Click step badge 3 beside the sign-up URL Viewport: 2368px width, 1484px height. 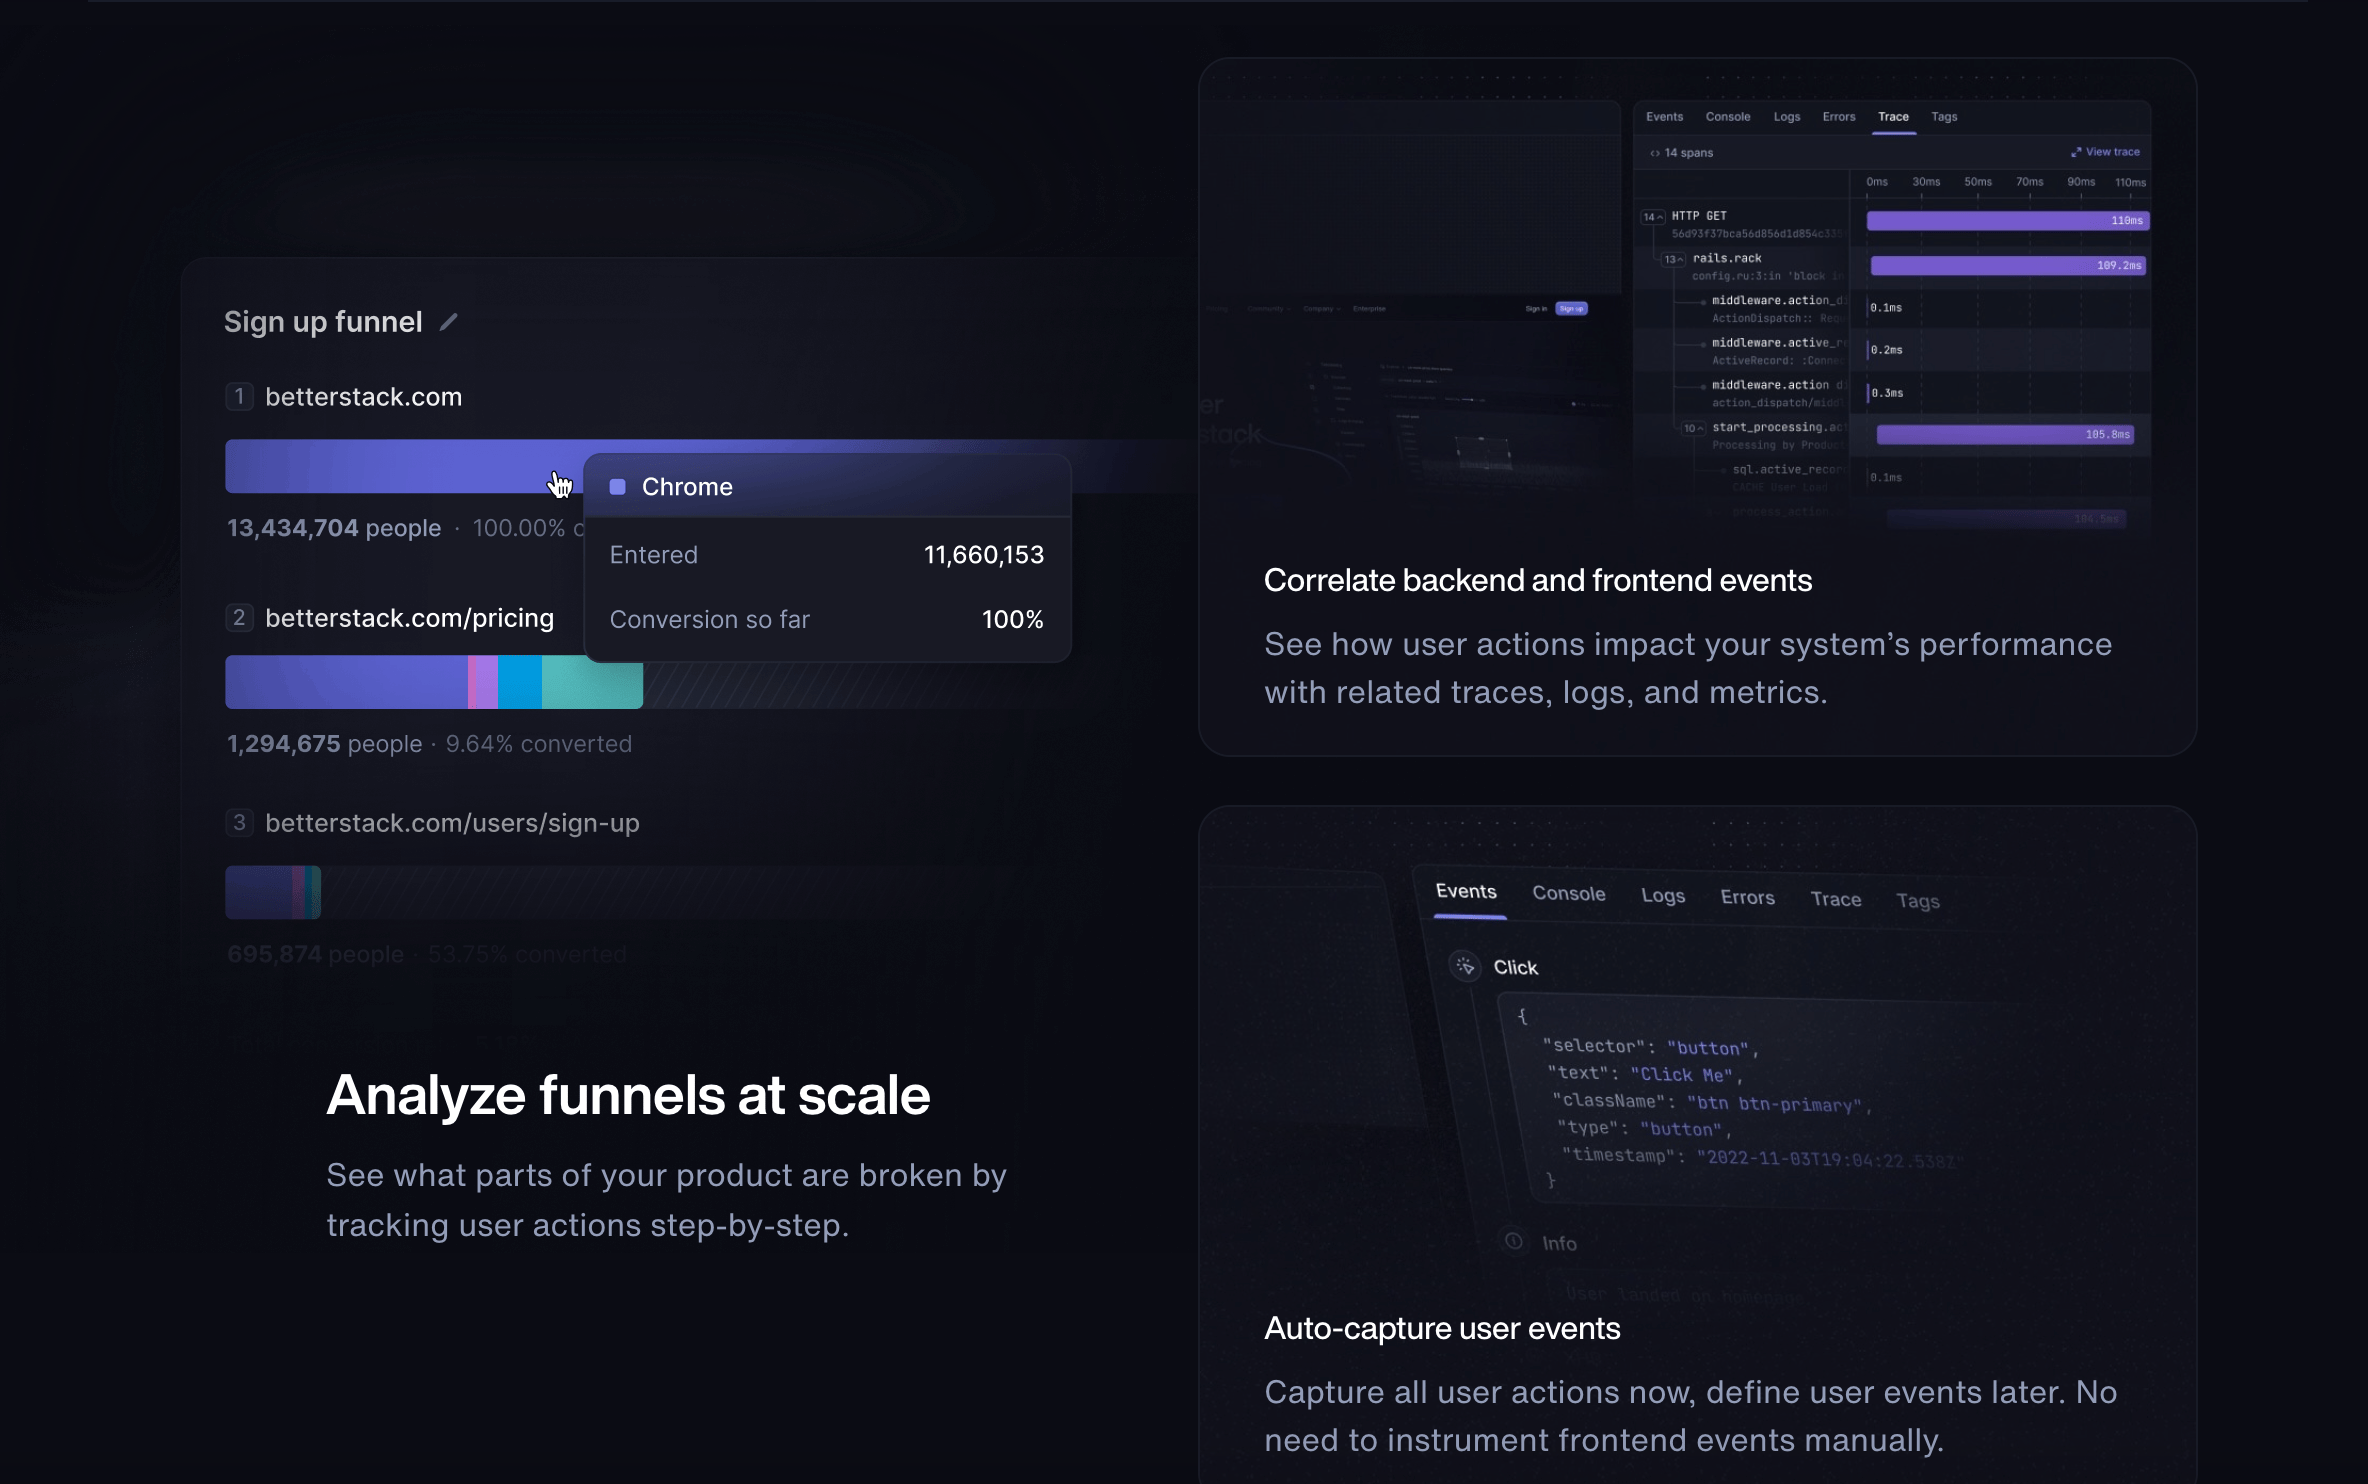point(239,822)
